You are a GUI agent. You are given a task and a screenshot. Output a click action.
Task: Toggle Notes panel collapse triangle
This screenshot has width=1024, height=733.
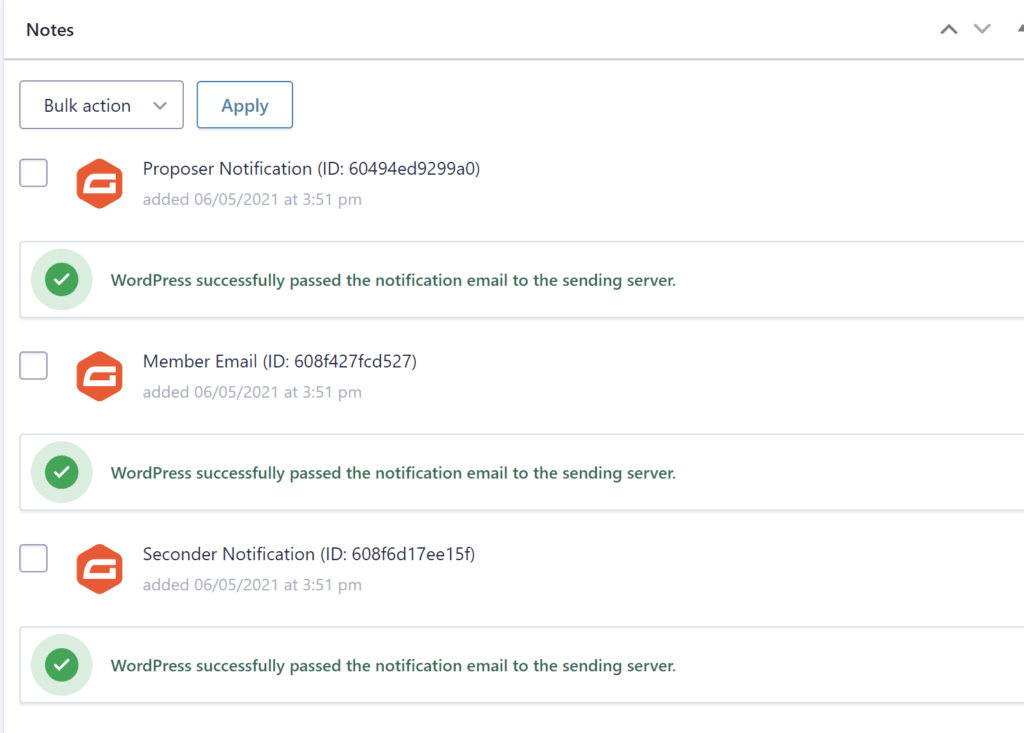1020,29
